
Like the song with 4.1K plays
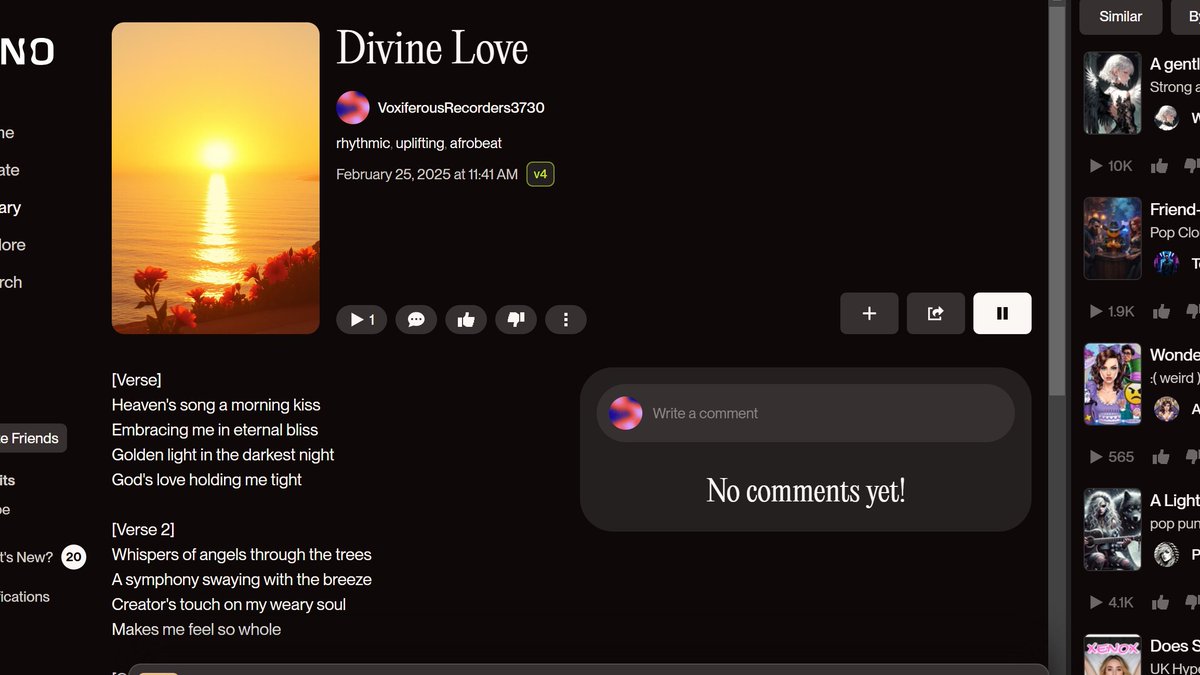click(x=1161, y=602)
